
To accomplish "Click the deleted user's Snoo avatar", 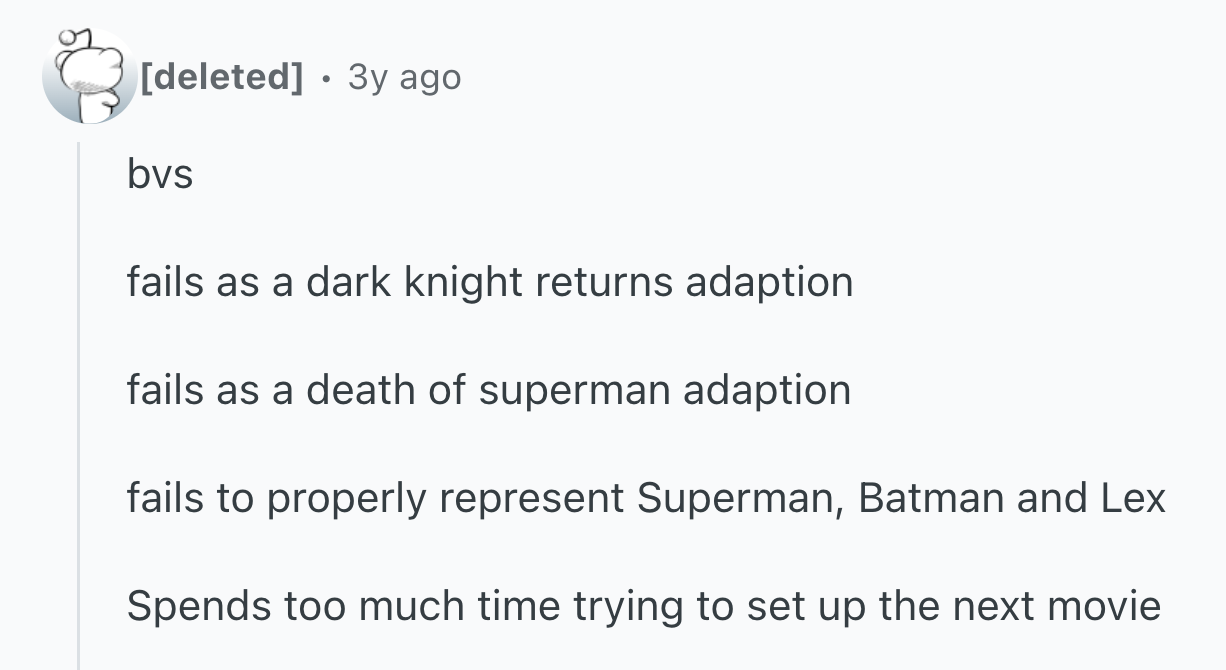I will coord(88,77).
